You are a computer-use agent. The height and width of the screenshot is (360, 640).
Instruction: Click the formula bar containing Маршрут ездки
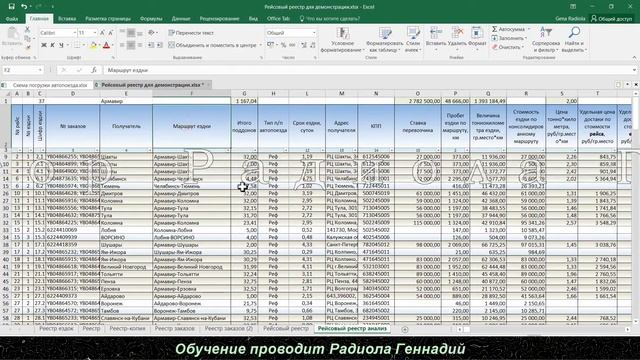(x=367, y=70)
